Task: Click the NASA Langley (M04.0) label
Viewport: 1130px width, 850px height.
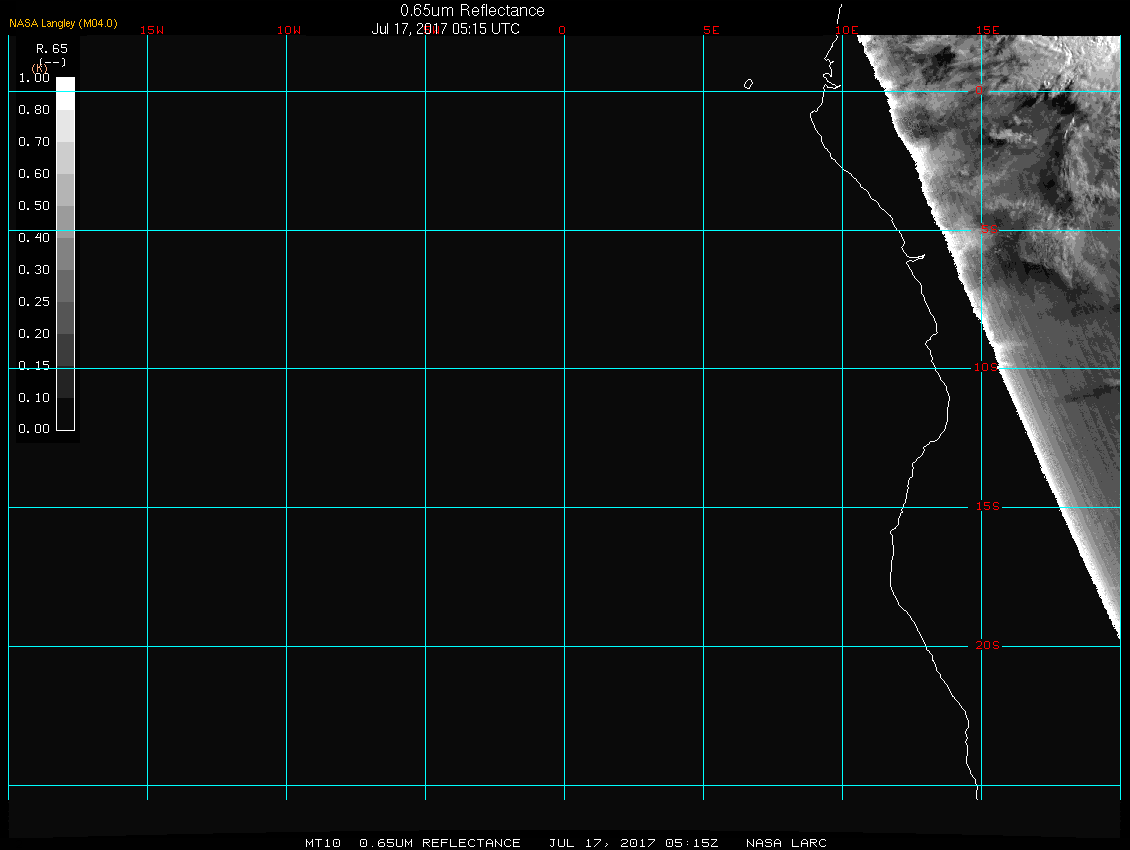Action: [x=63, y=23]
